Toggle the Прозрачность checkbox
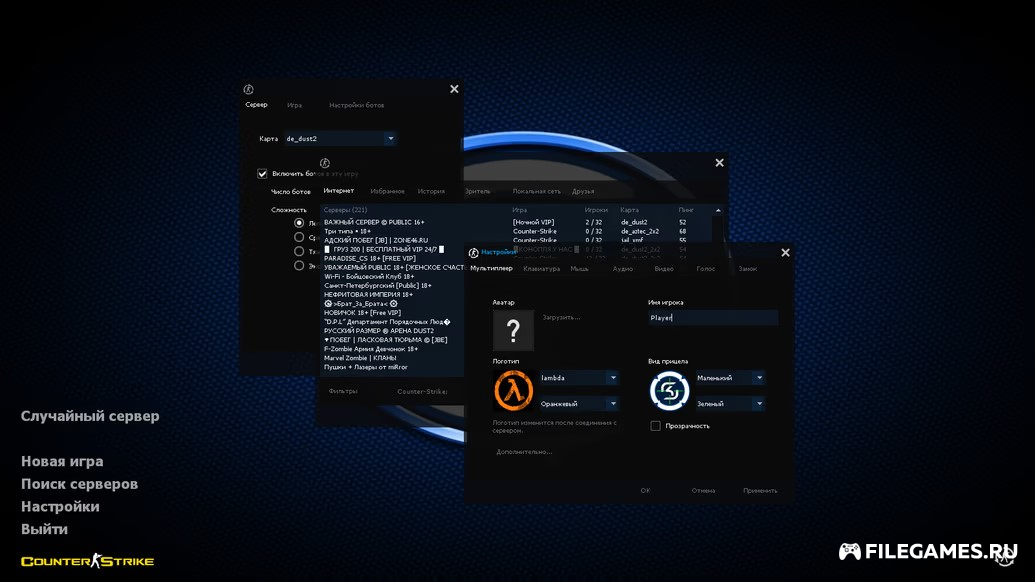Screen dimensions: 1035x582 [x=655, y=426]
